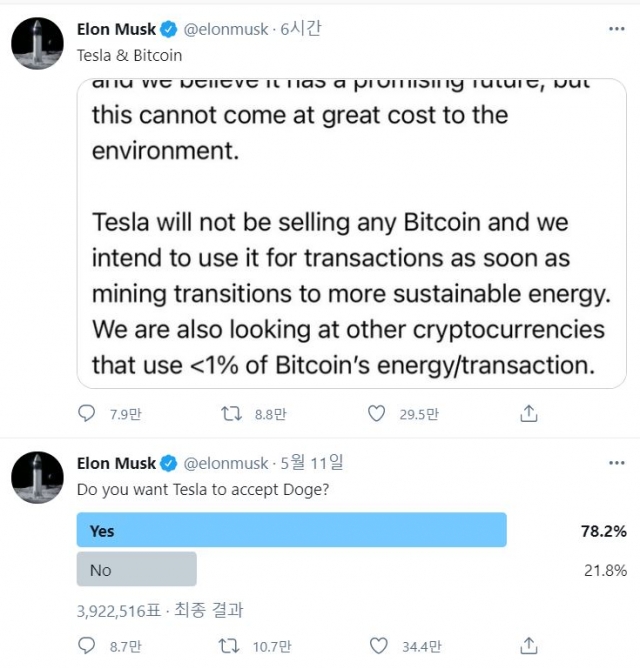640x669 pixels.
Task: Retweet the Doge poll tweet
Action: [229, 646]
